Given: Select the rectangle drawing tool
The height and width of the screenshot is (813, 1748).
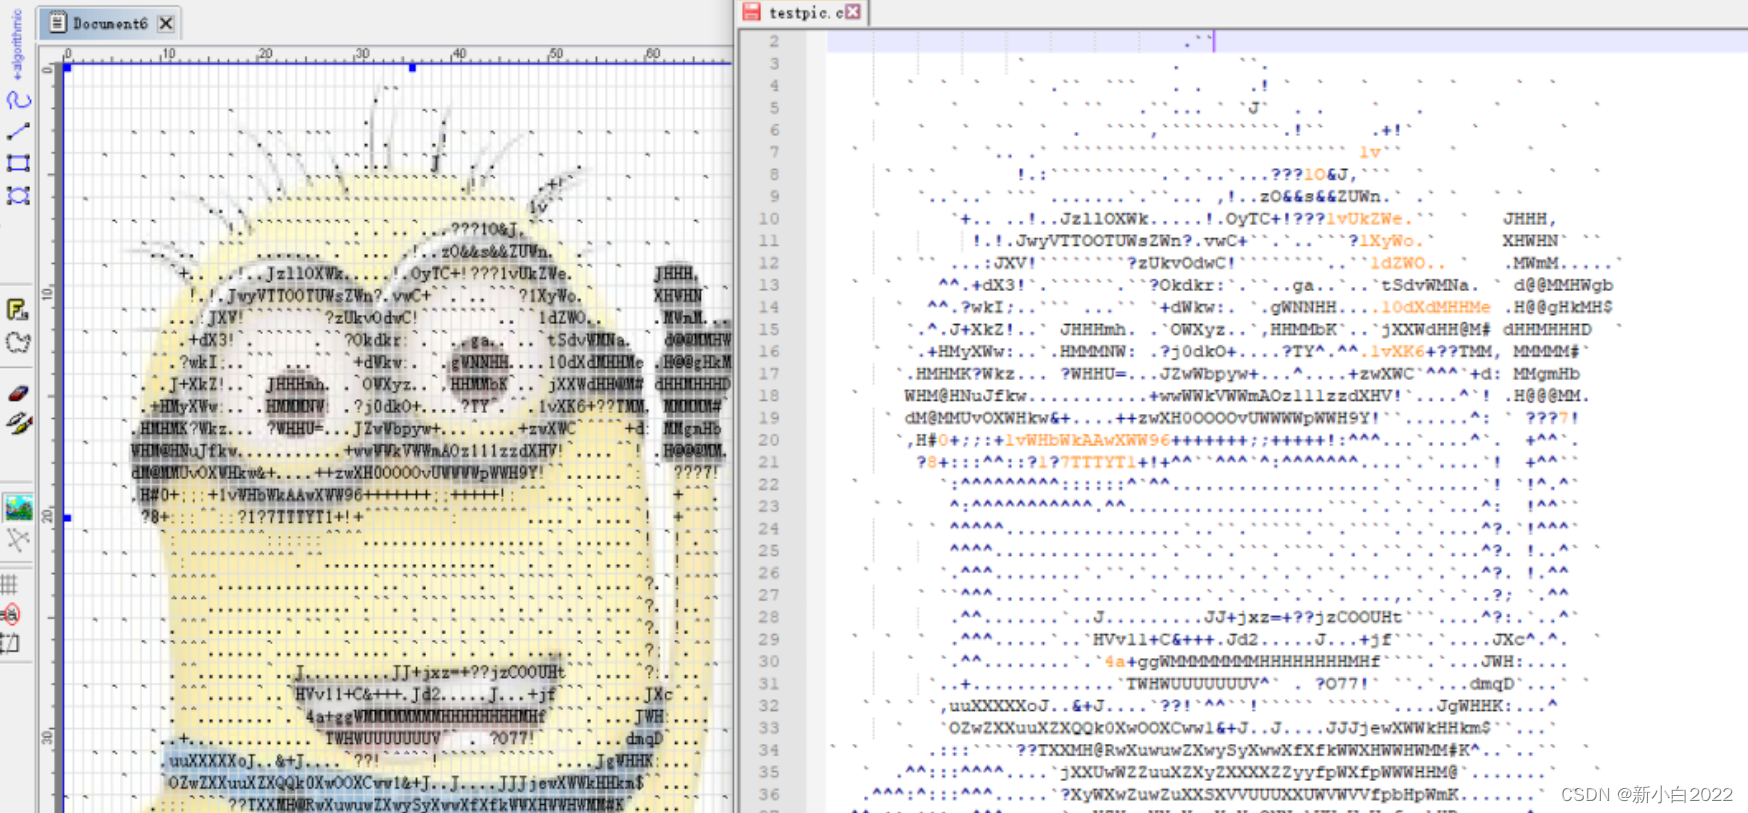Looking at the screenshot, I should click(18, 163).
